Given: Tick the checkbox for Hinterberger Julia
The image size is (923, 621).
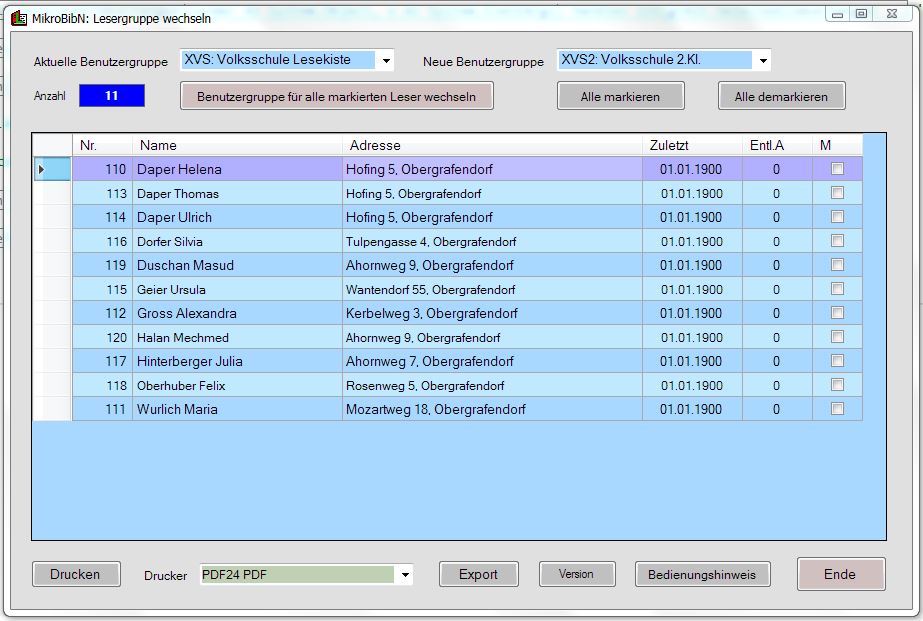Looking at the screenshot, I should [x=837, y=361].
